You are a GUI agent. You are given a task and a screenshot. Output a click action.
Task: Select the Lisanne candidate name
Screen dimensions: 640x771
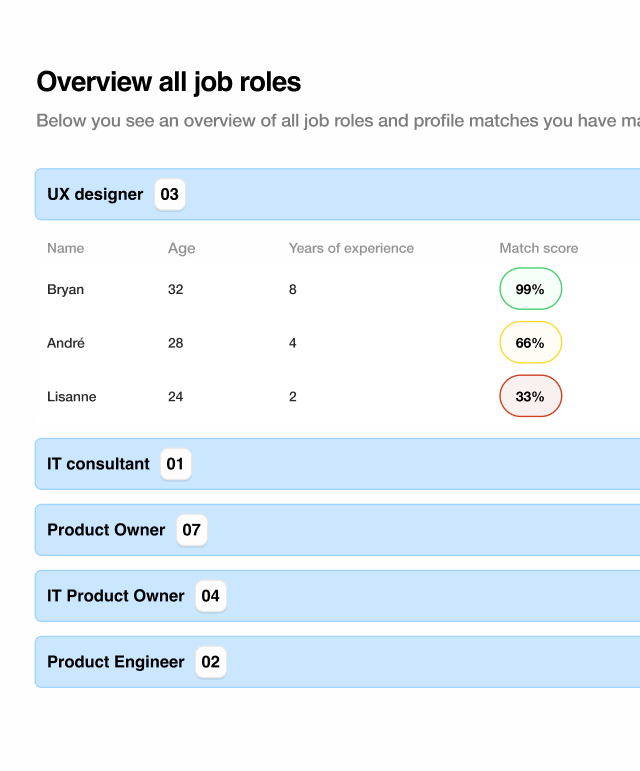pos(72,396)
